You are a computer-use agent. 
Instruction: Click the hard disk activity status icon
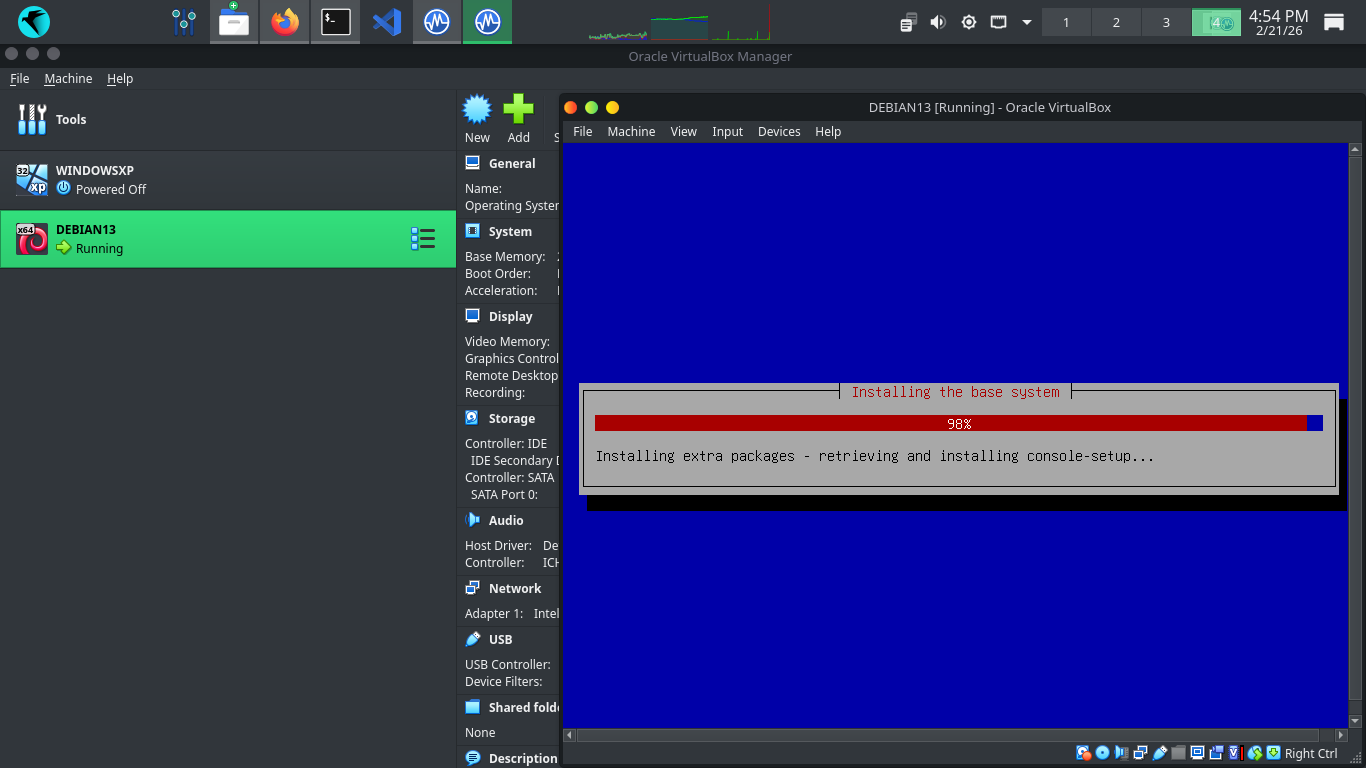pyautogui.click(x=1083, y=753)
